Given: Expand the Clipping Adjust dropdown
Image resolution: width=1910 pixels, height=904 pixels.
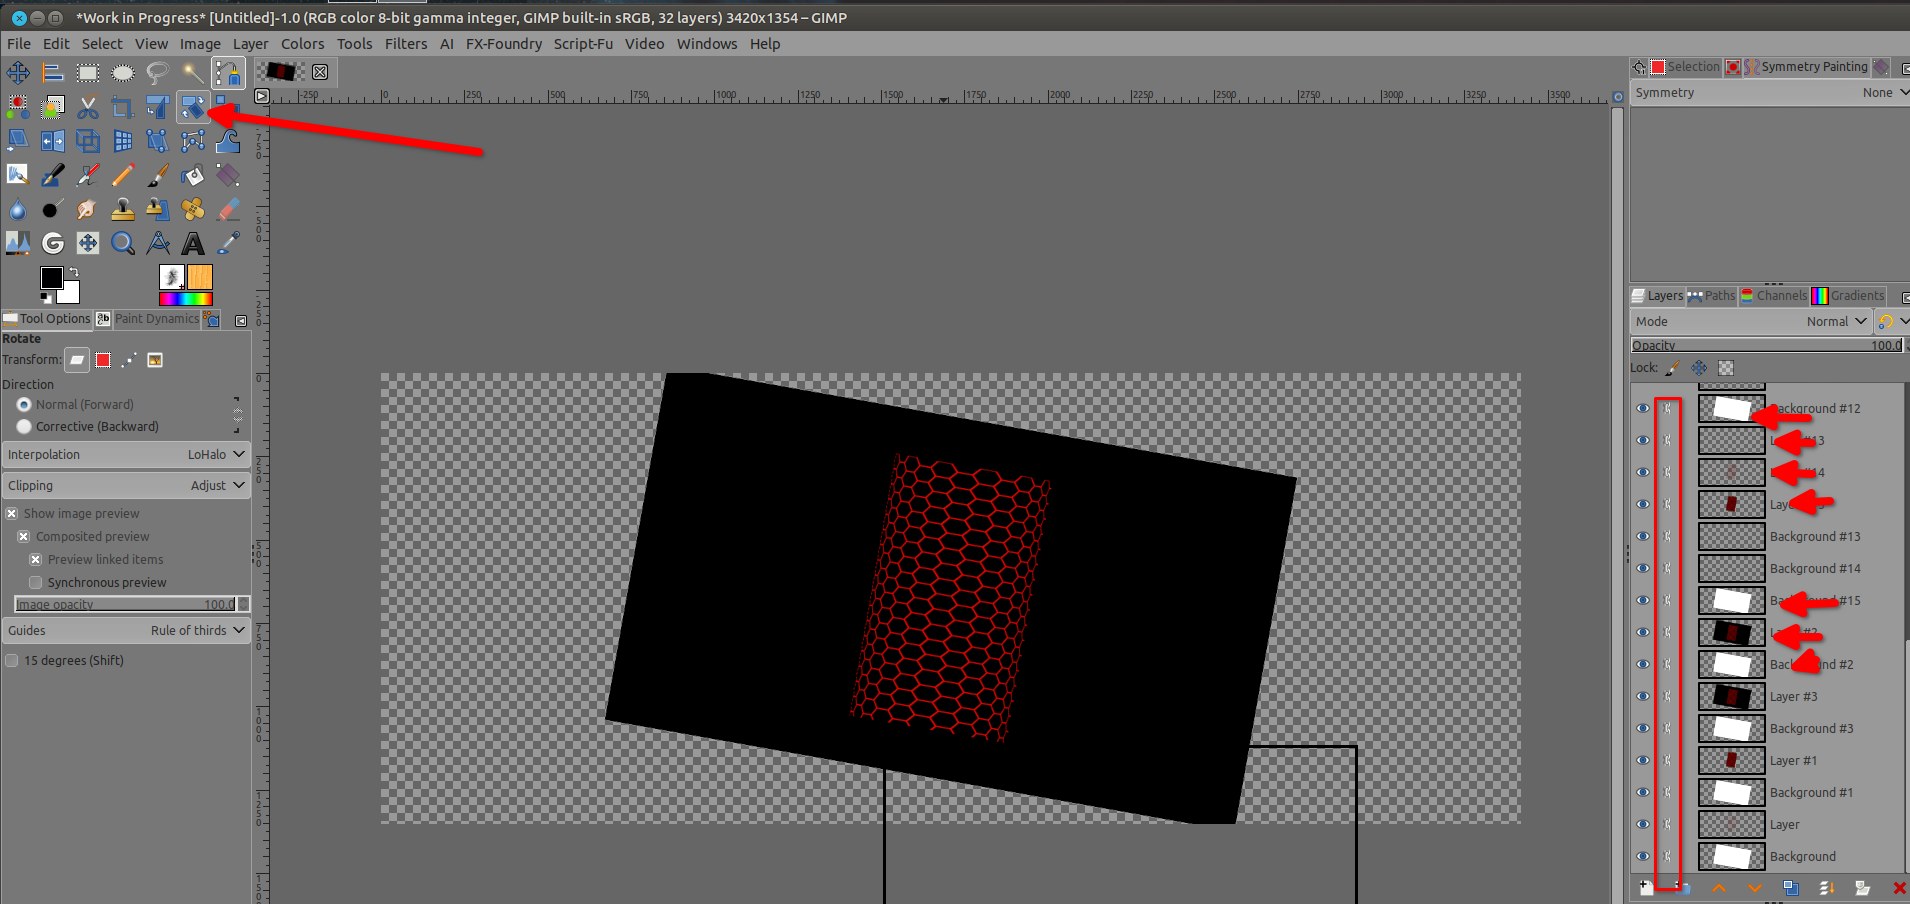Looking at the screenshot, I should (125, 486).
